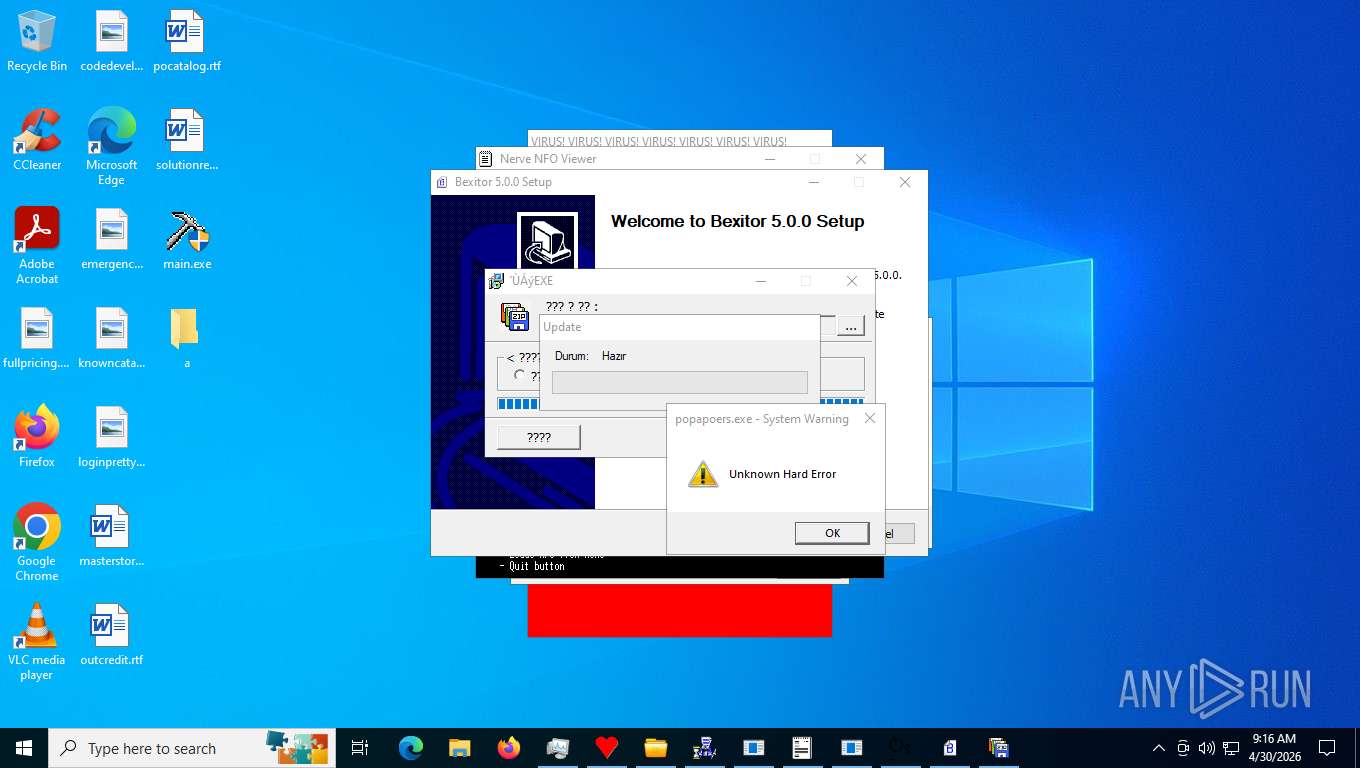Open the folder named a on desktop

[186, 338]
